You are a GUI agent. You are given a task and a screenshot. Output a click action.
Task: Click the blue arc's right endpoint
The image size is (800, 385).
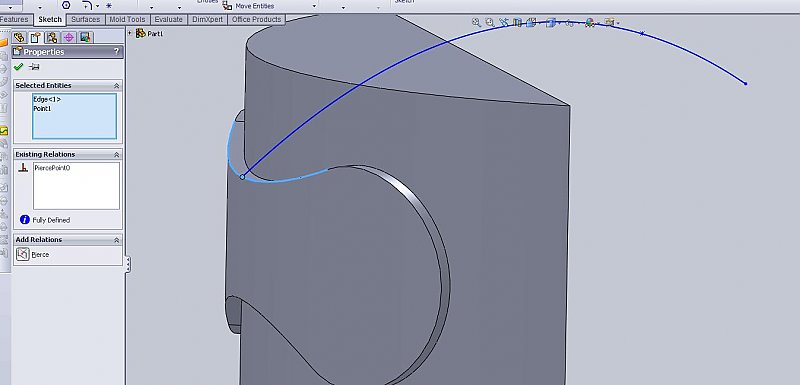pos(746,84)
